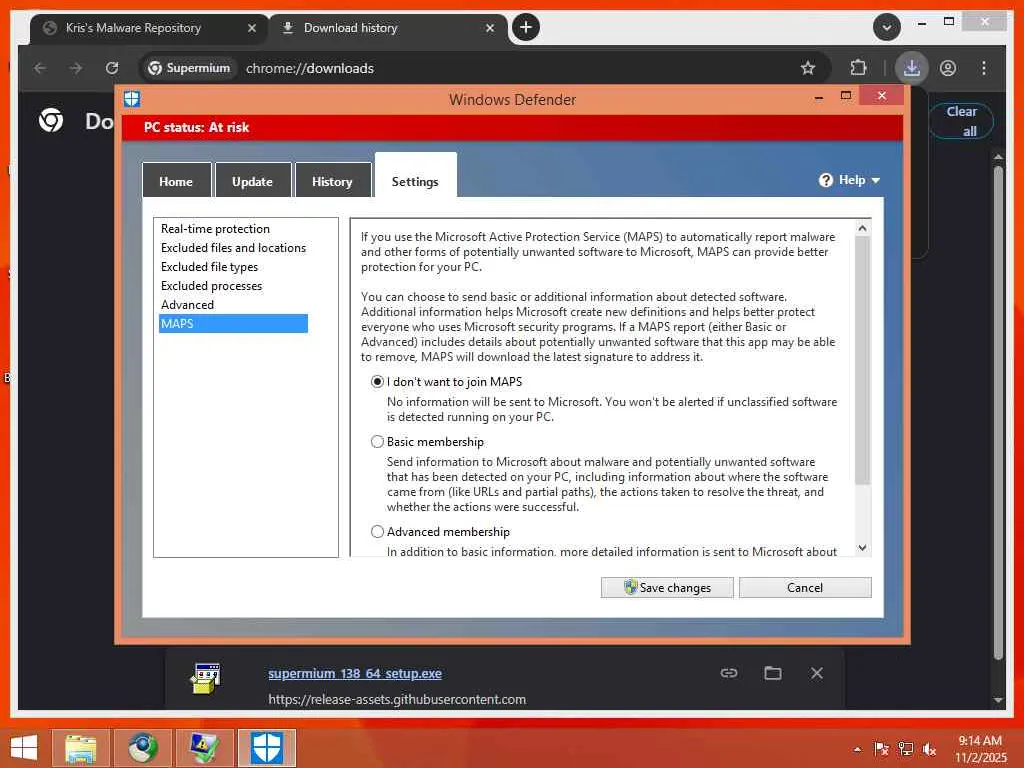The width and height of the screenshot is (1024, 768).
Task: Copy the download link for supermium setup
Action: [729, 673]
